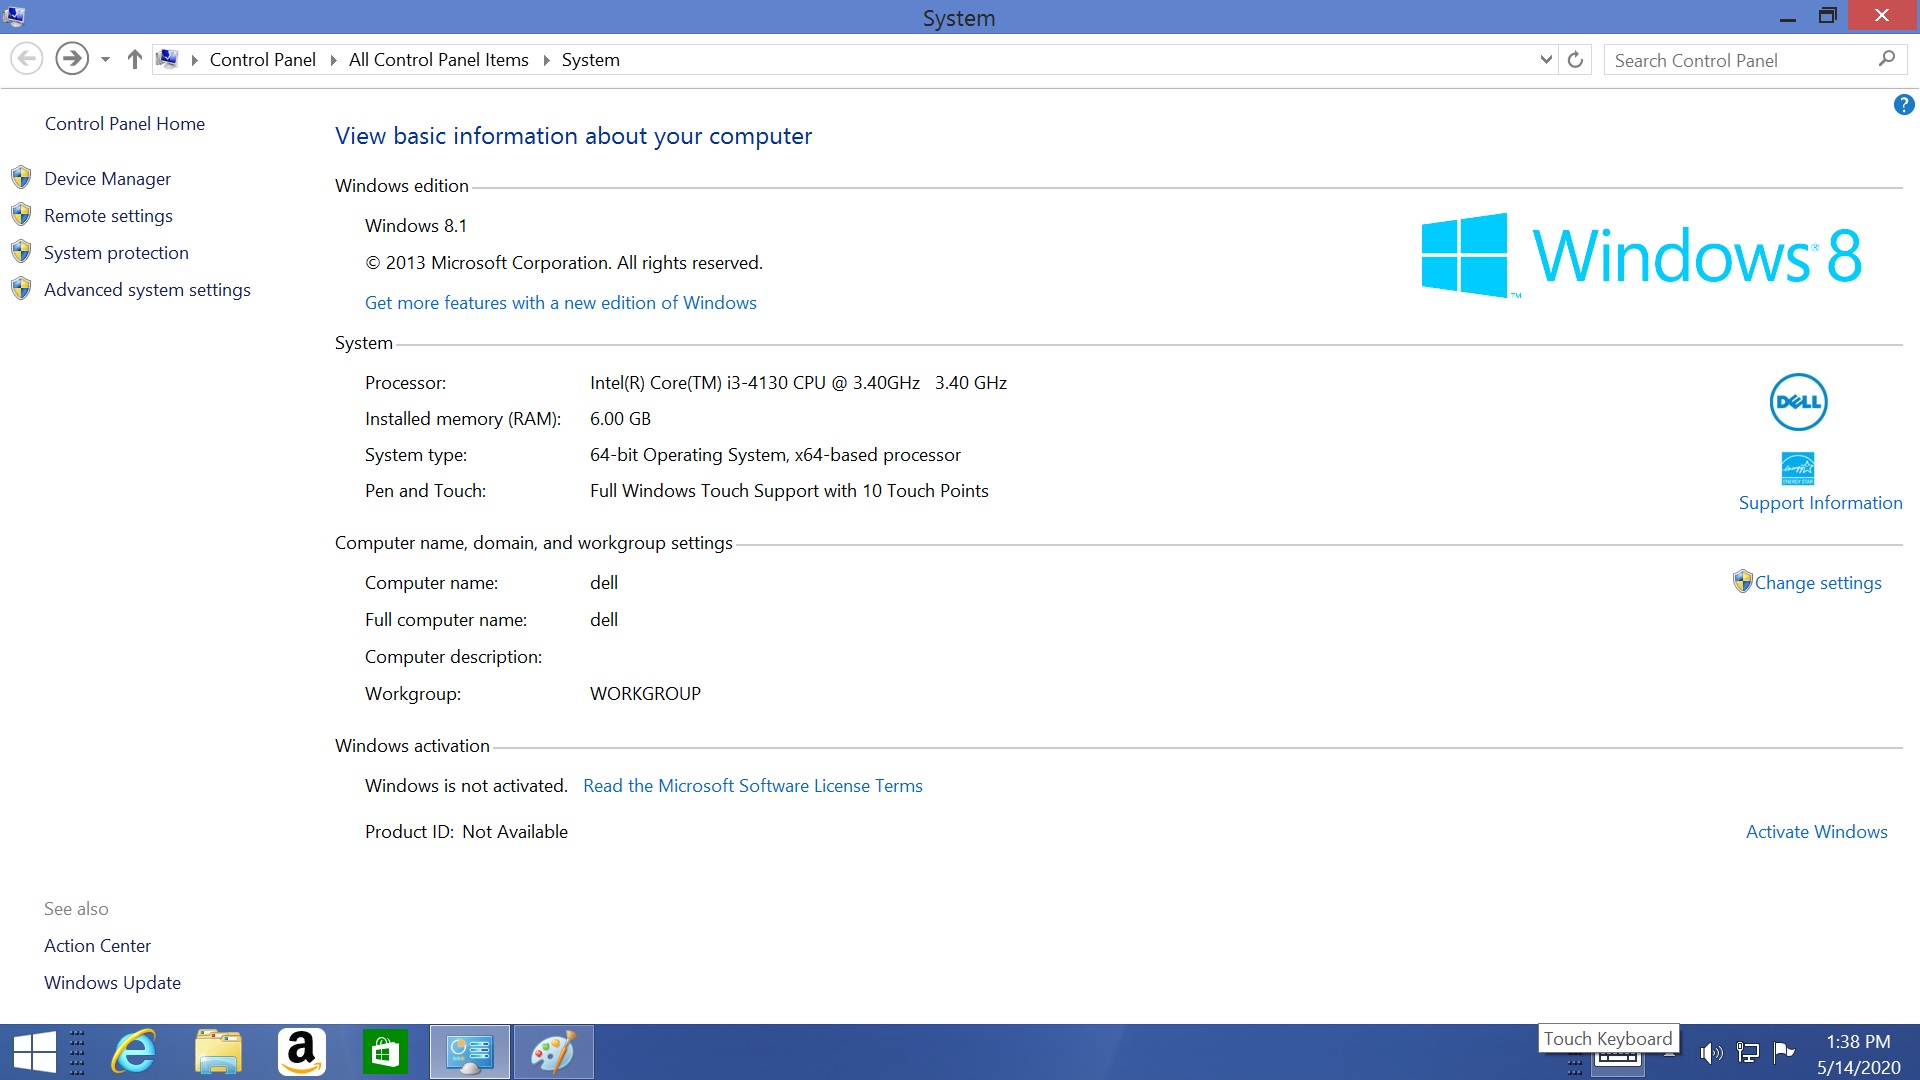The image size is (1920, 1080).
Task: Click the help question mark icon
Action: (x=1903, y=104)
